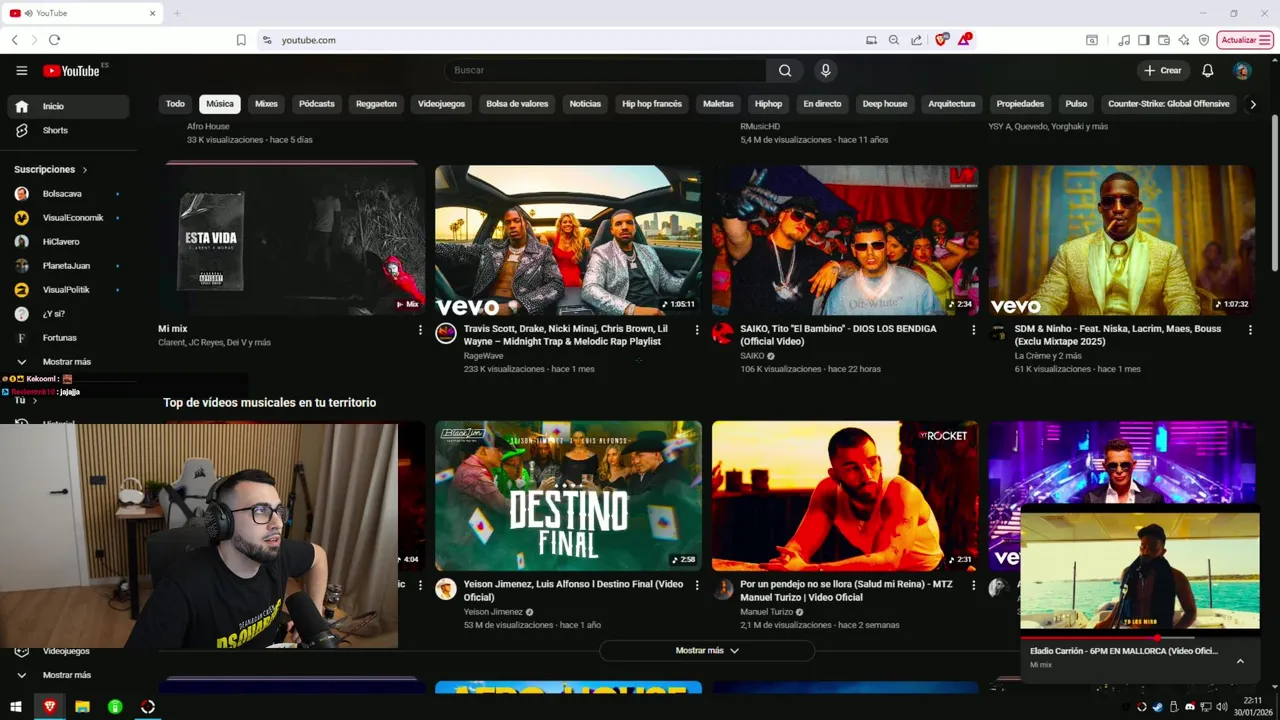
Task: Open the account avatar menu
Action: click(x=1242, y=70)
